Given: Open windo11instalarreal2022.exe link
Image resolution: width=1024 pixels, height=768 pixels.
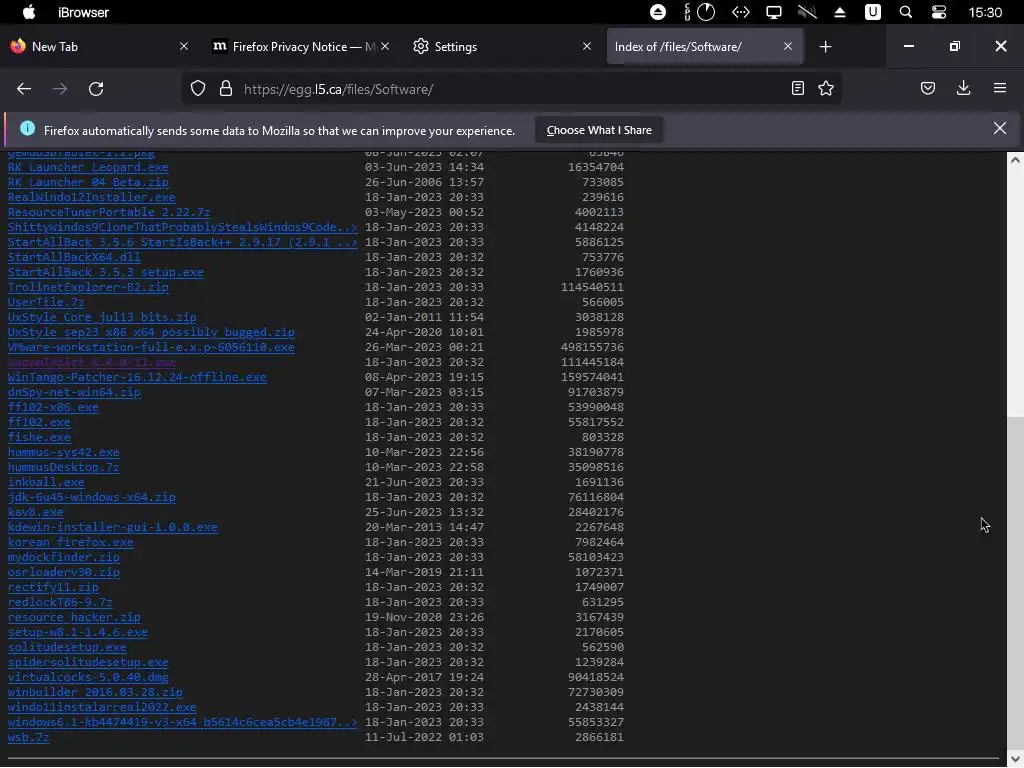Looking at the screenshot, I should tap(102, 708).
